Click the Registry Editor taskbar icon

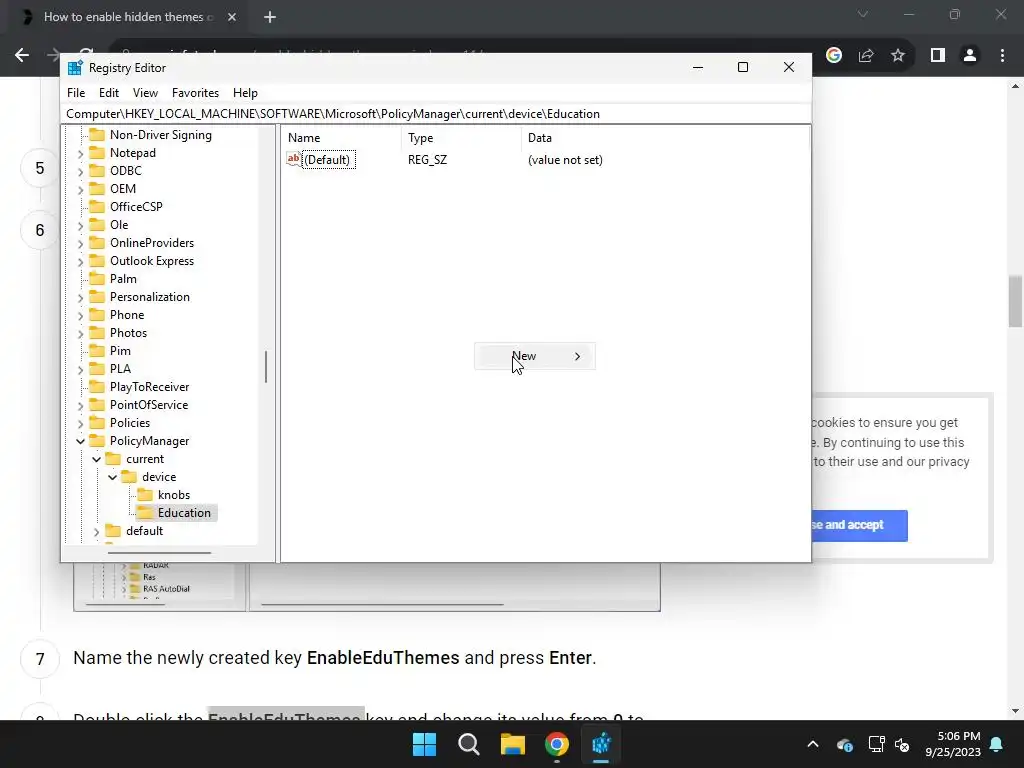point(601,744)
